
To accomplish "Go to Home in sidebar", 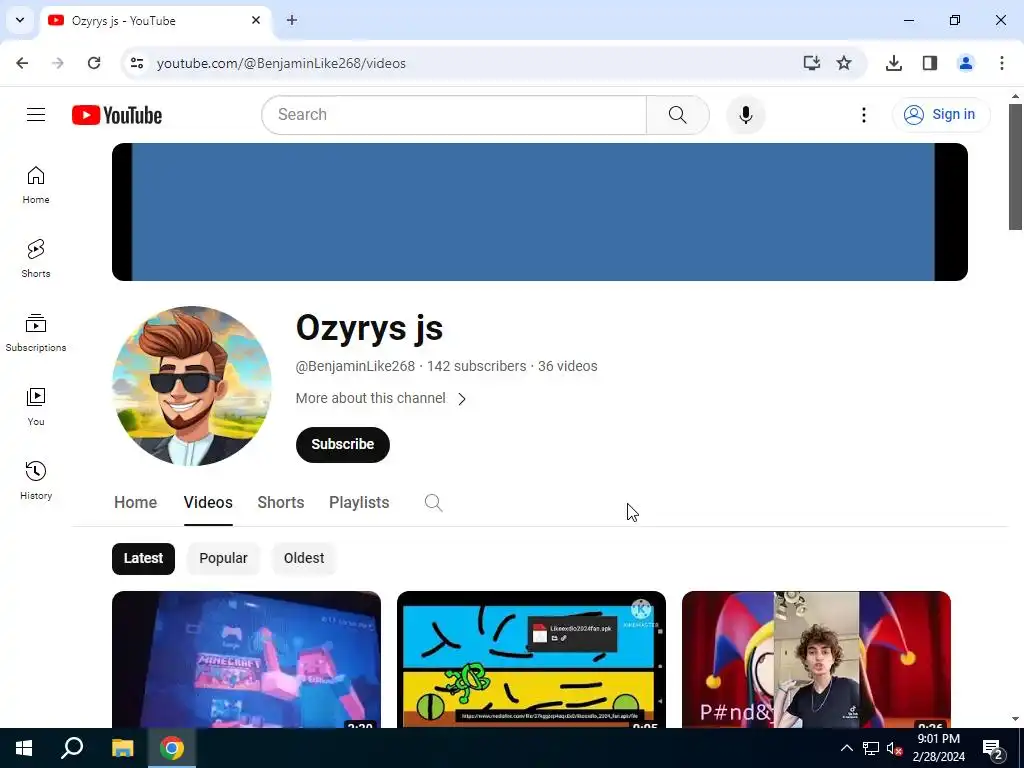I will tap(36, 185).
